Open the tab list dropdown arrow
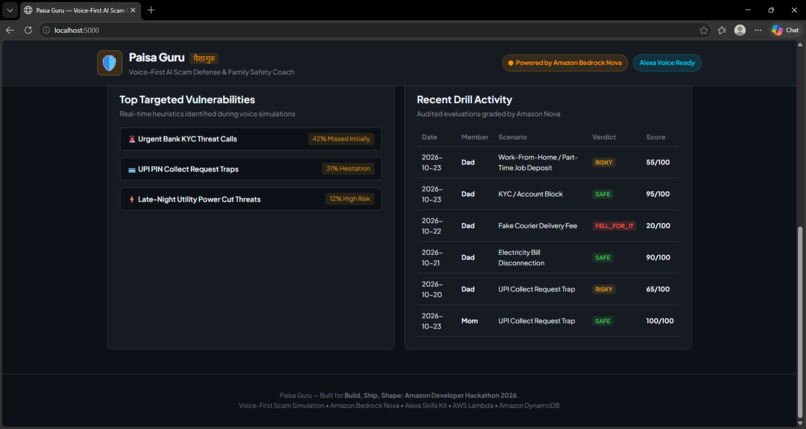This screenshot has height=429, width=806. point(10,10)
